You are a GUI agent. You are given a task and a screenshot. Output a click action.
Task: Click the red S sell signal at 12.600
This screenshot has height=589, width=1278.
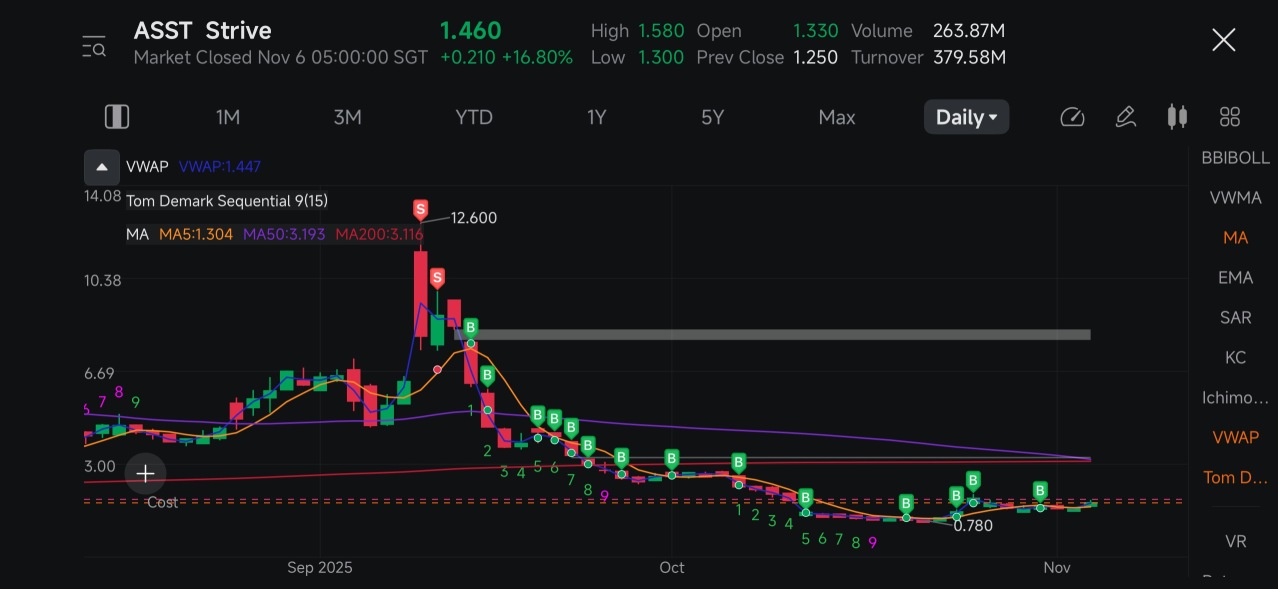tap(420, 210)
